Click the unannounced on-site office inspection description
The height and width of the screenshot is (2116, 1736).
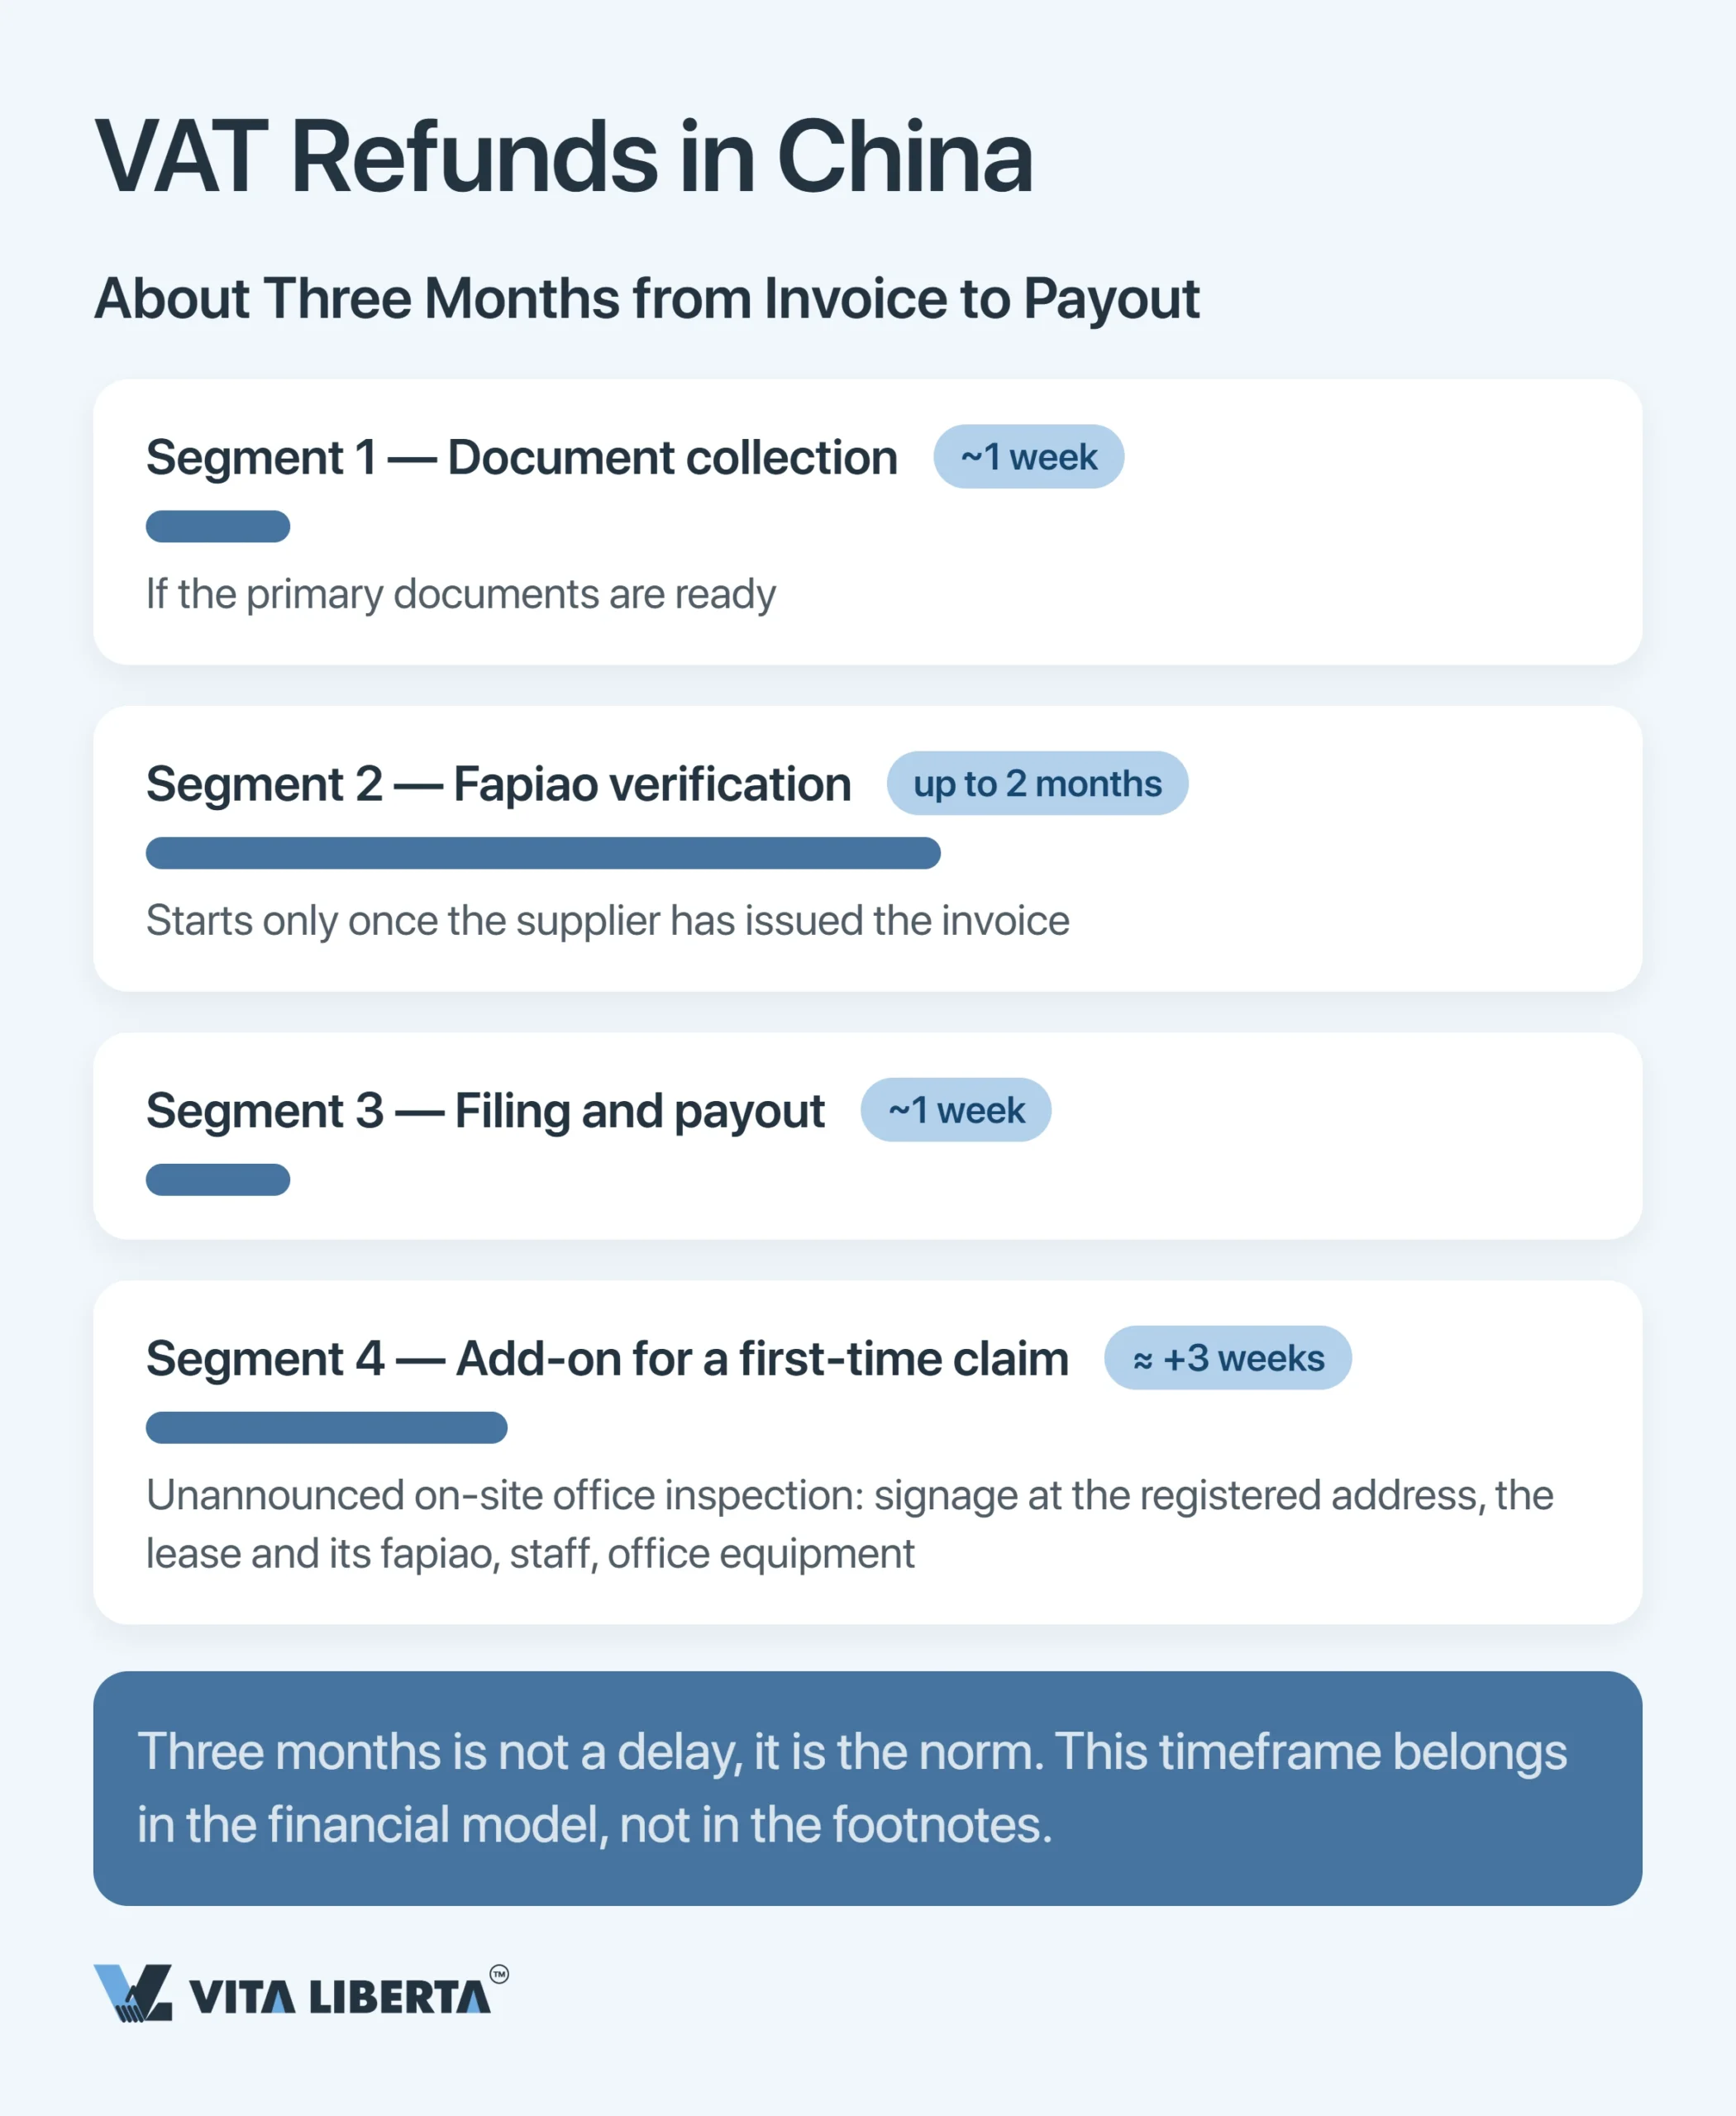click(x=850, y=1524)
